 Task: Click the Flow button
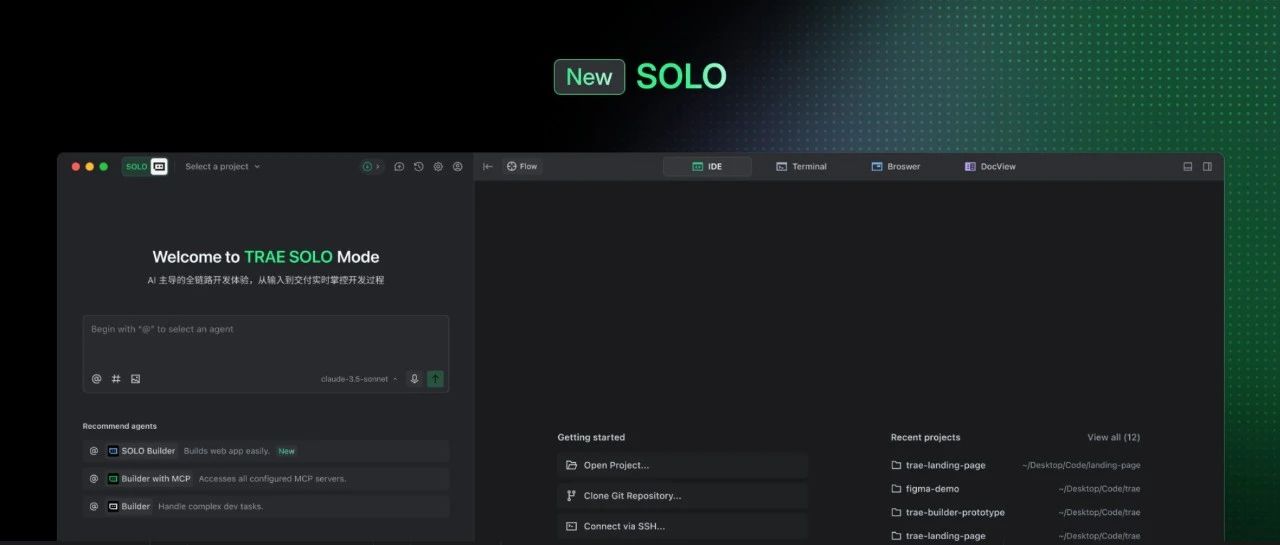[x=522, y=167]
